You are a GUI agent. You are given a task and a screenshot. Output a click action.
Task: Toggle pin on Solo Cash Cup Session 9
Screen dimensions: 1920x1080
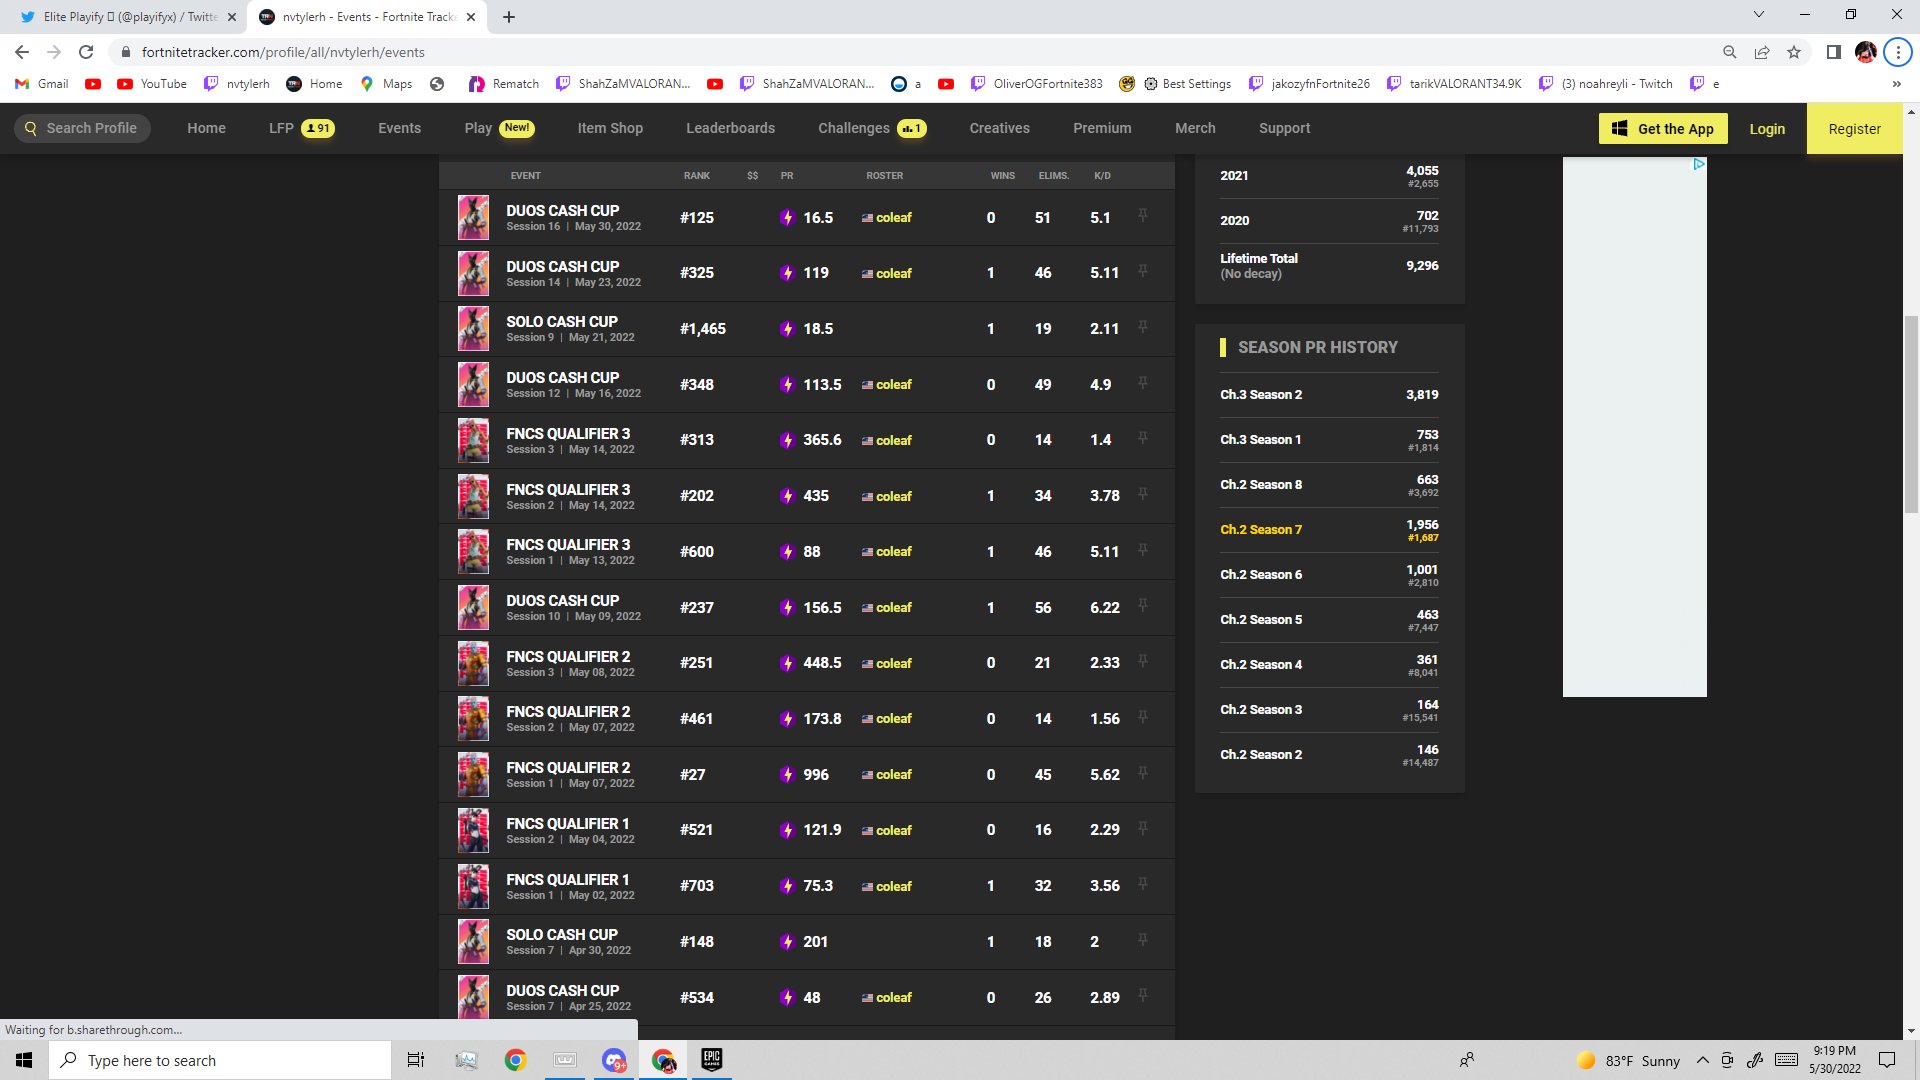[x=1142, y=328]
